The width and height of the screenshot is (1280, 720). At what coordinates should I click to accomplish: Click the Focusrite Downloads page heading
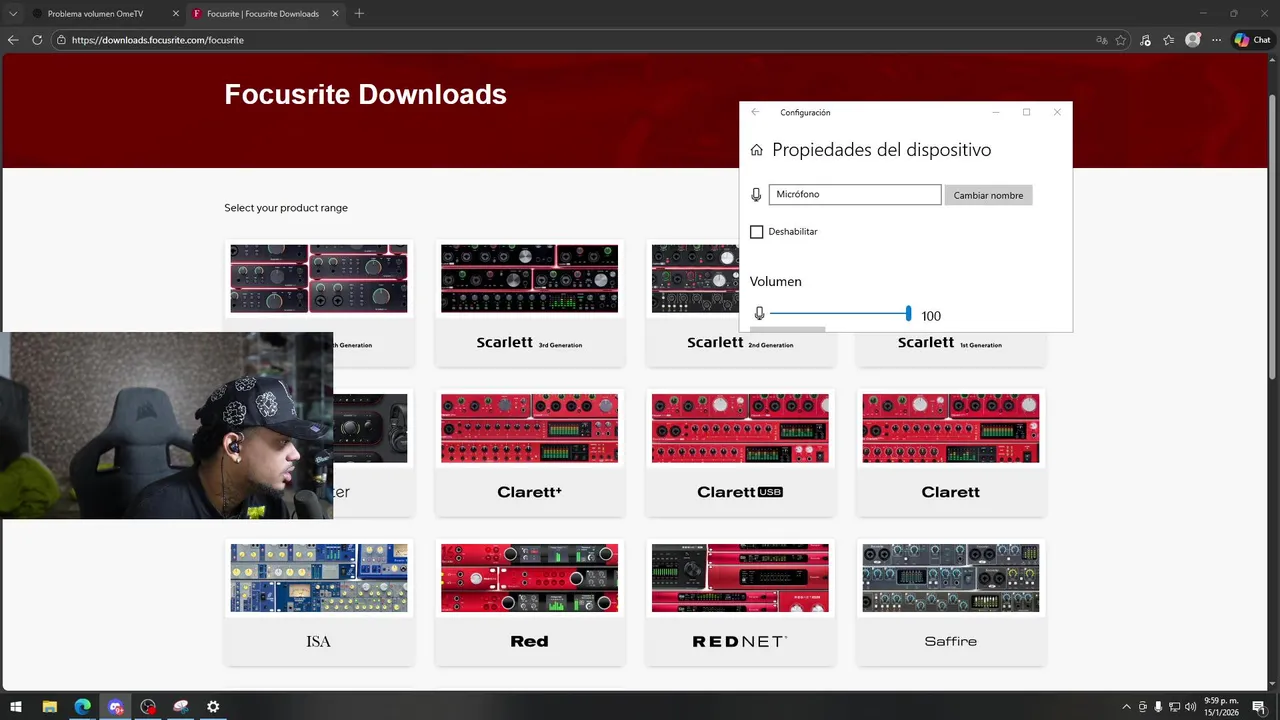365,94
